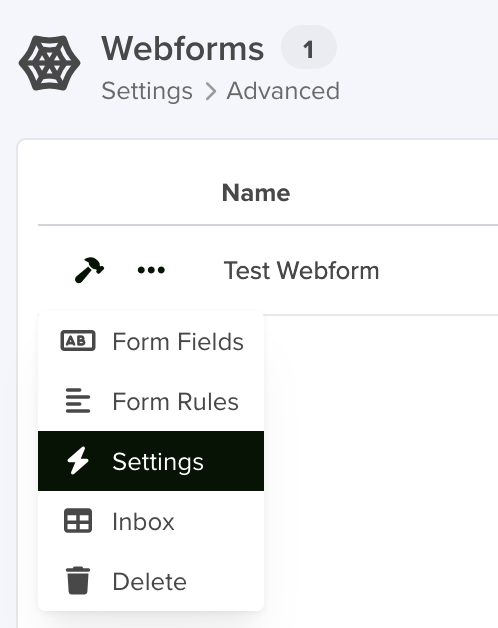Click the Name column header
498x628 pixels.
[256, 193]
